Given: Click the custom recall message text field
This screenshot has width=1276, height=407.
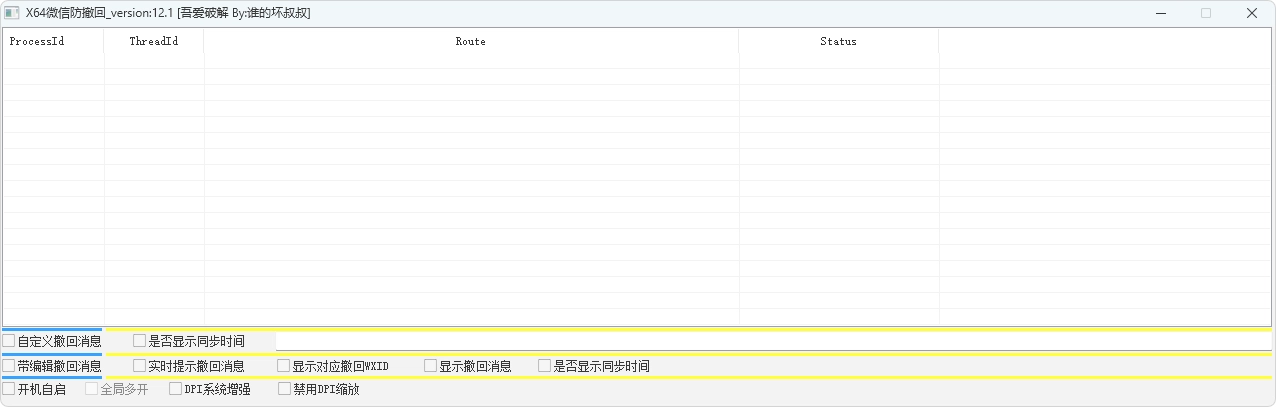Looking at the screenshot, I should coord(772,341).
